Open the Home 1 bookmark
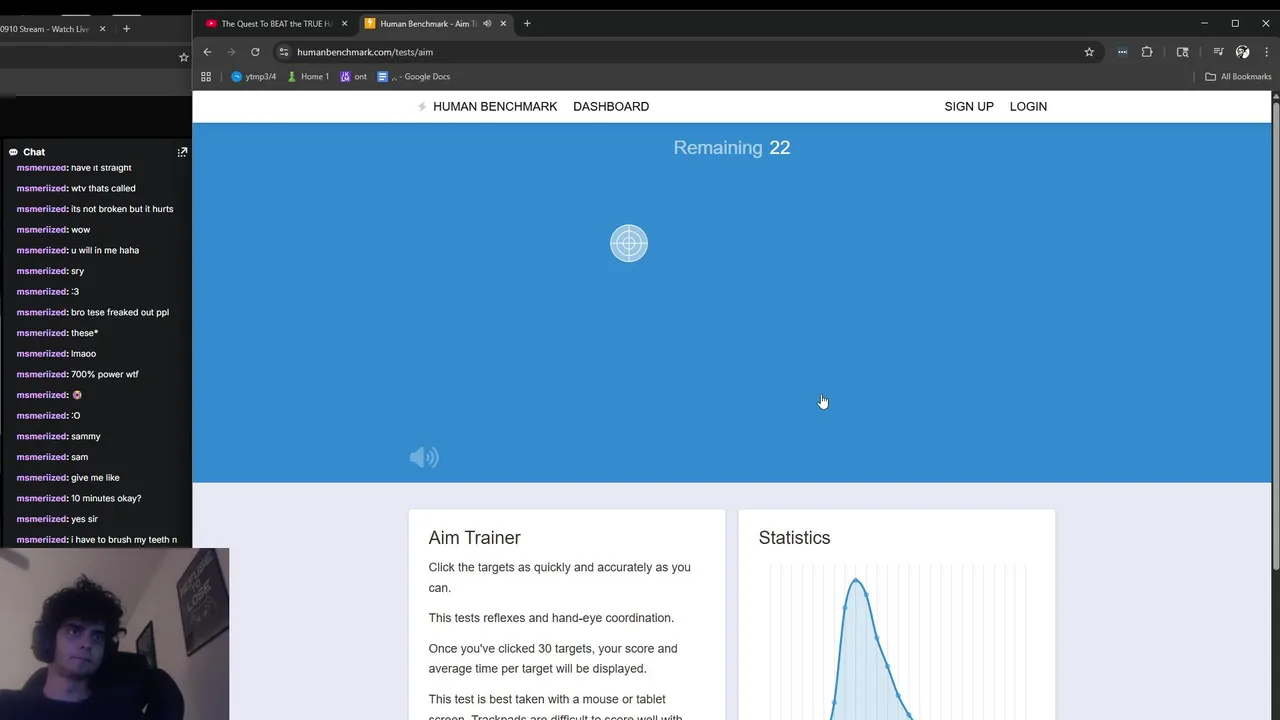1280x720 pixels. point(308,76)
